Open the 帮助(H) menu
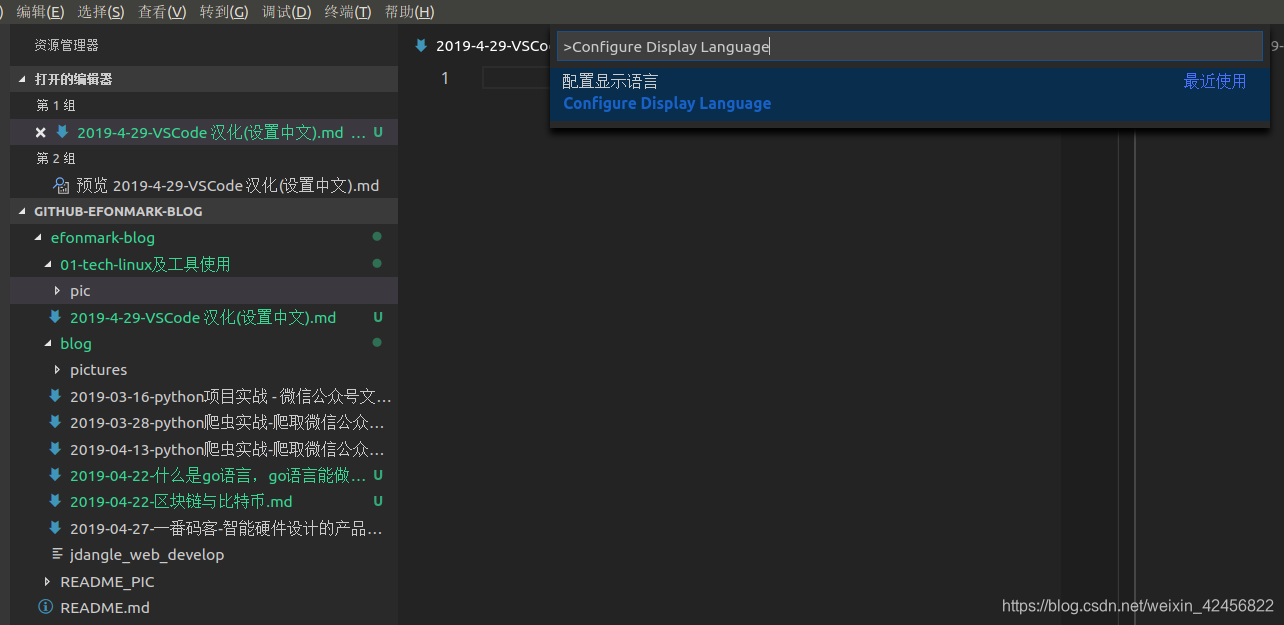 pyautogui.click(x=409, y=12)
